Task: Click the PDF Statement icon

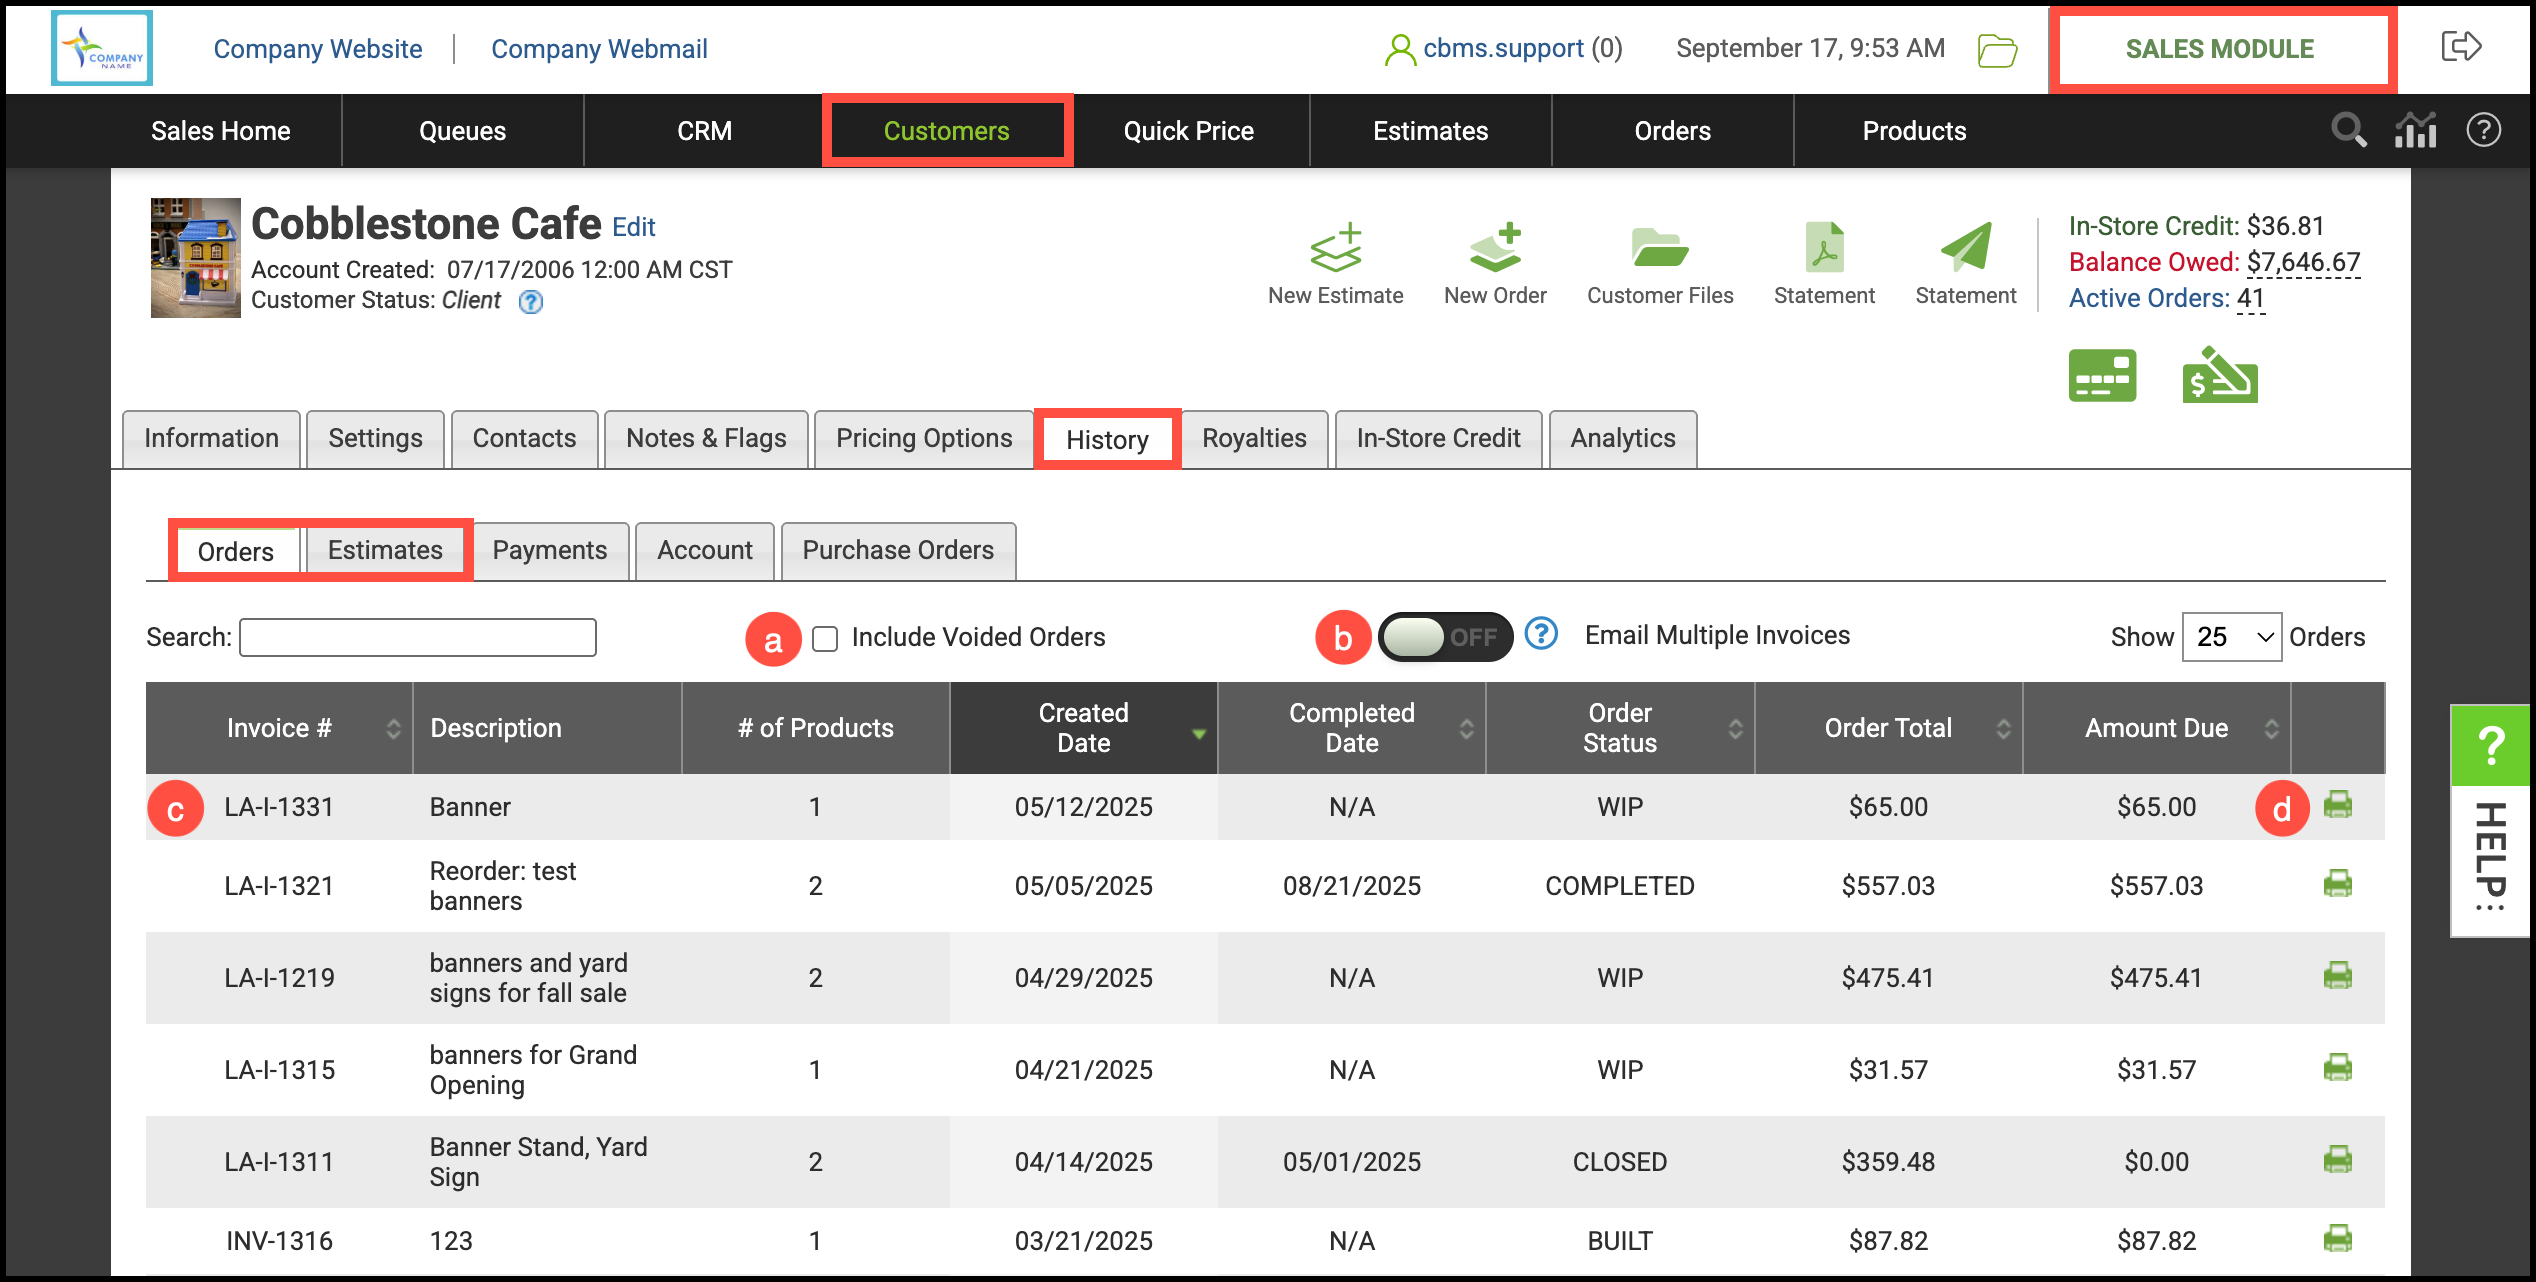Action: [x=1824, y=248]
